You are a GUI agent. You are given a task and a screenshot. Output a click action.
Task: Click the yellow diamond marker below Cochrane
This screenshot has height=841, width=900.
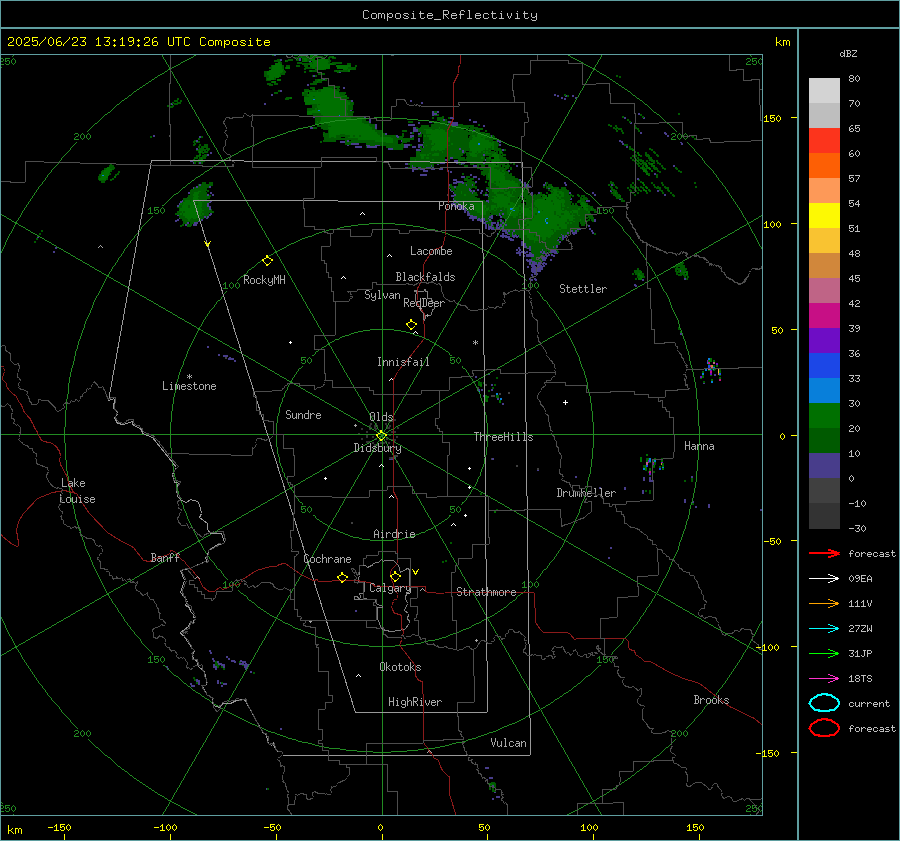pyautogui.click(x=342, y=578)
